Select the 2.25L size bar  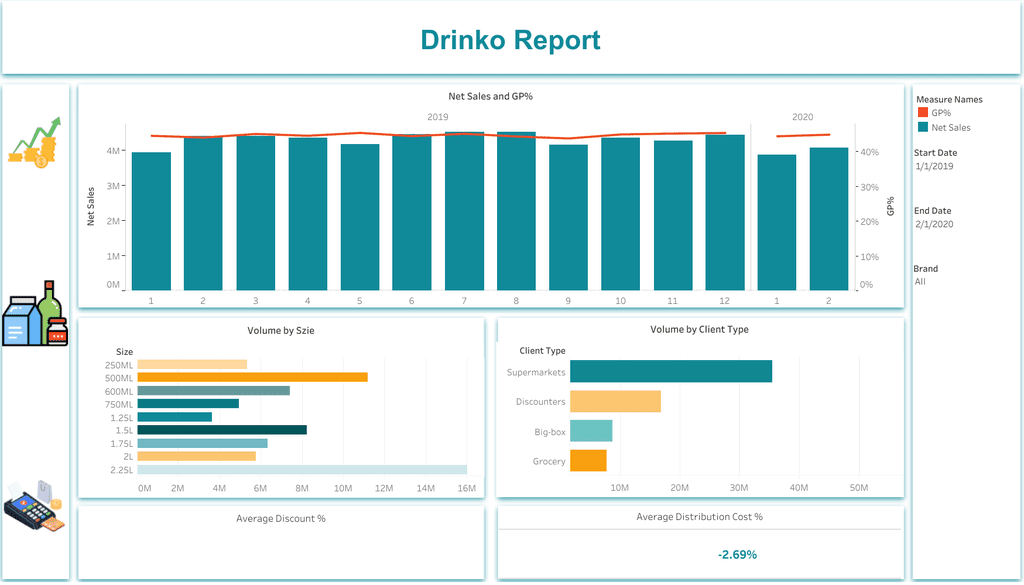point(301,469)
